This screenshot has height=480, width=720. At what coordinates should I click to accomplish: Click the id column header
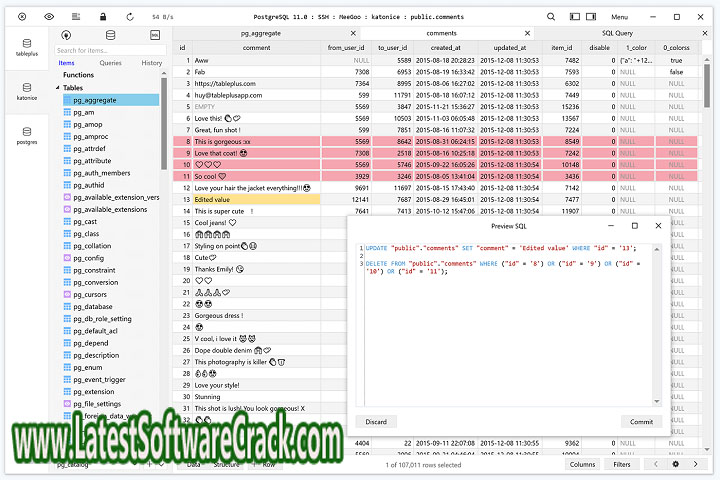pos(182,48)
